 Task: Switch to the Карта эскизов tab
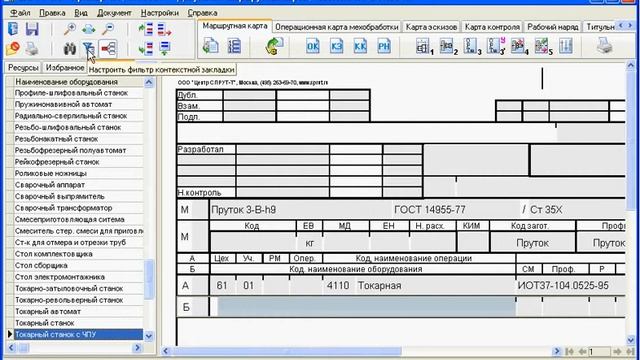point(431,27)
